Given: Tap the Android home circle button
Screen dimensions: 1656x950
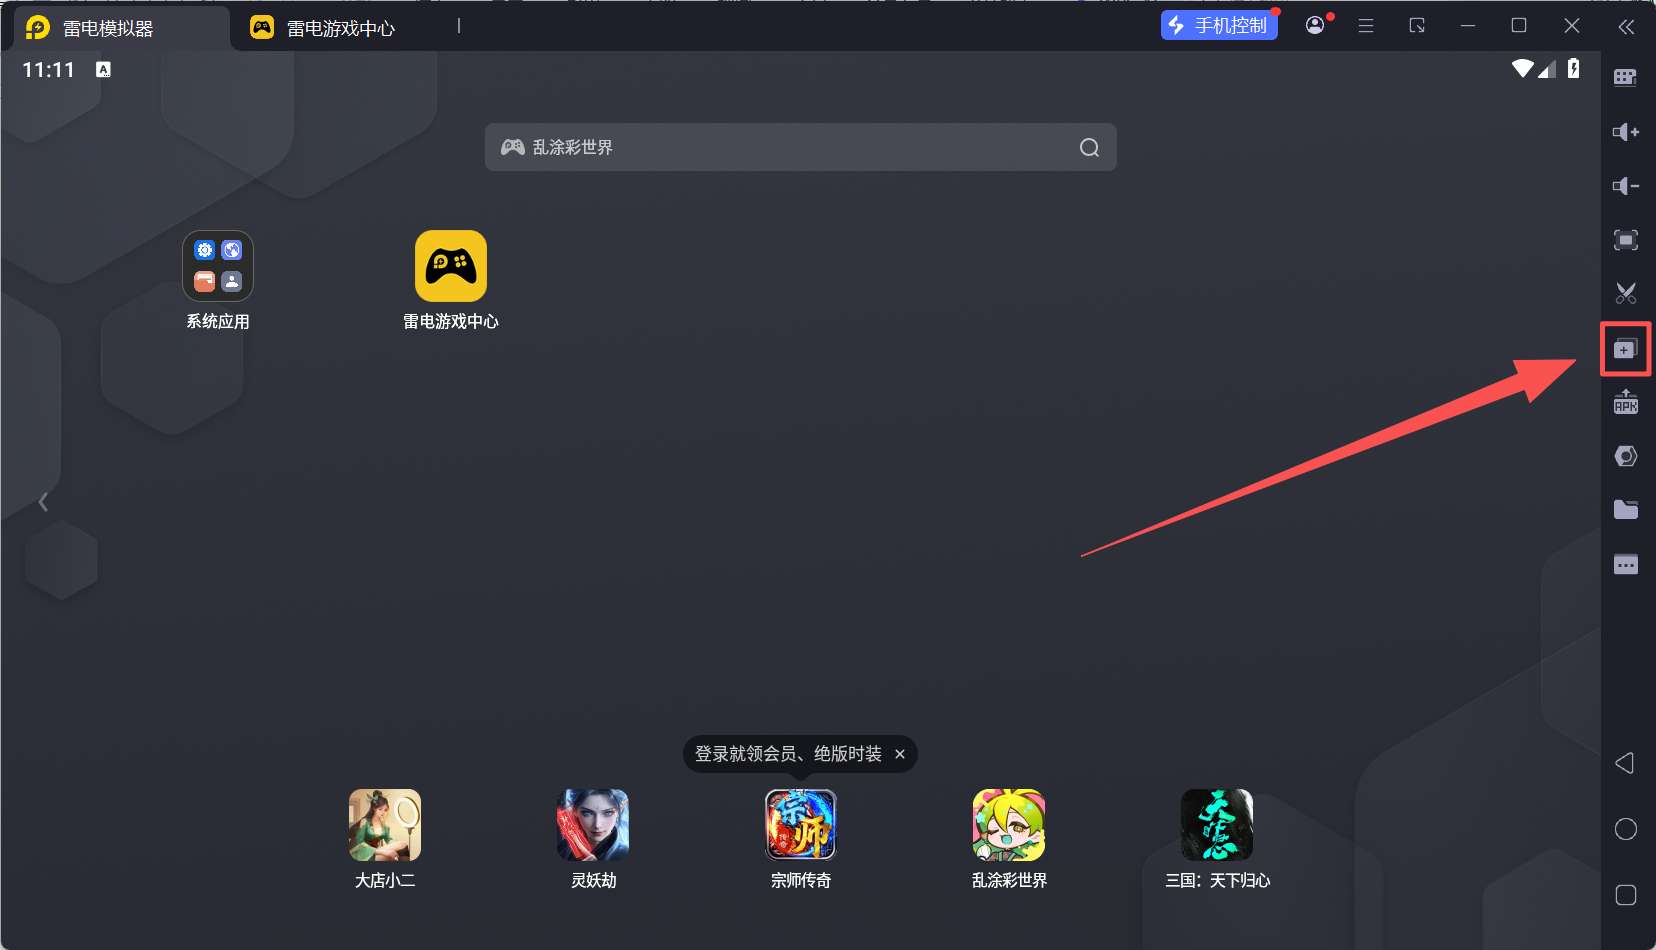Looking at the screenshot, I should tap(1626, 829).
